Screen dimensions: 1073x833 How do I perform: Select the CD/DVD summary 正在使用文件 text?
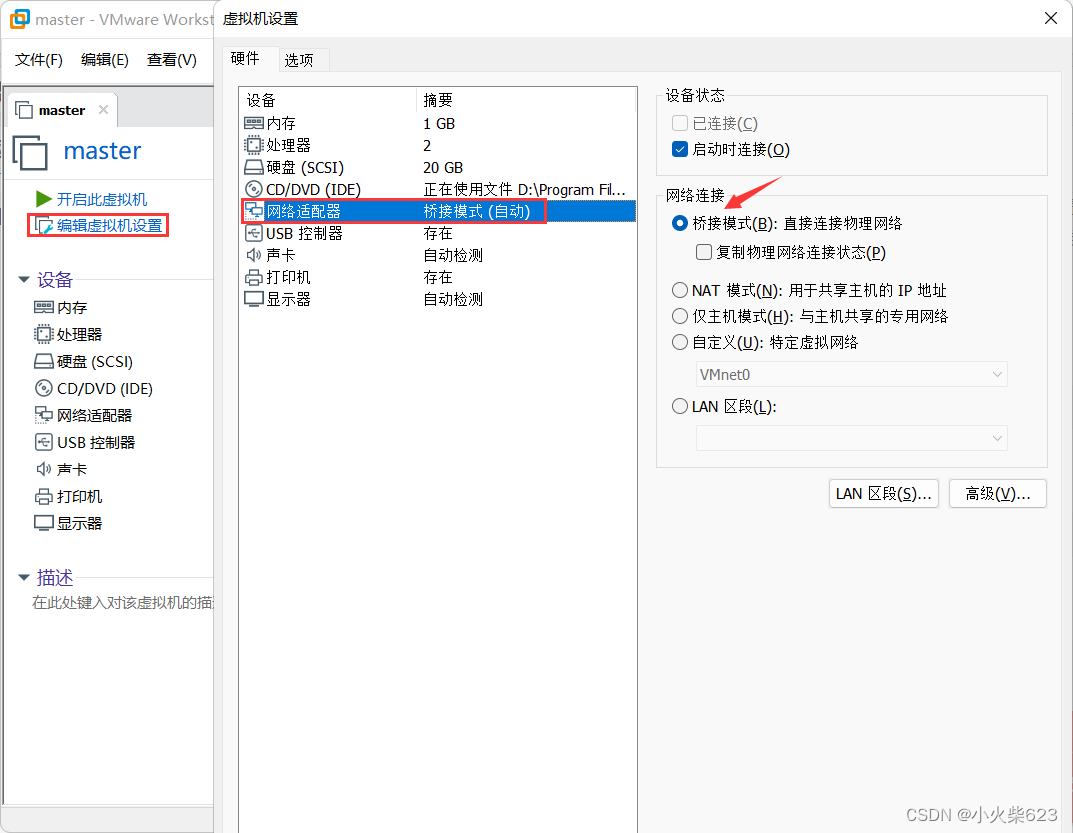pos(524,189)
